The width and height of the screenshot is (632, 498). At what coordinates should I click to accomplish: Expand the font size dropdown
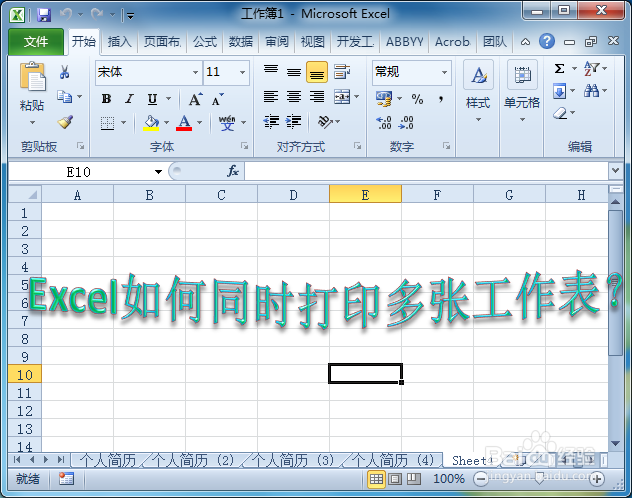pos(243,73)
